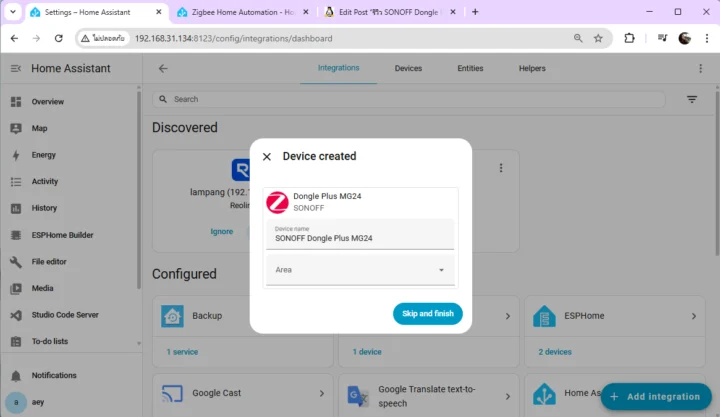
Task: Click the integrations Search field
Action: [x=409, y=99]
